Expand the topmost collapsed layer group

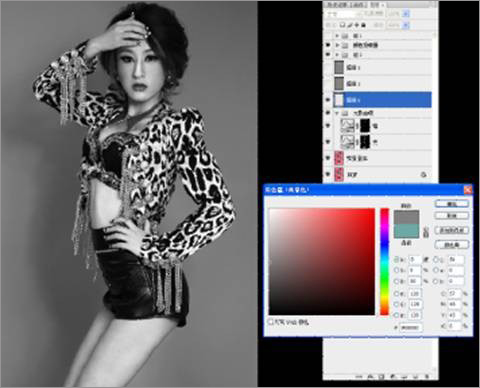pos(337,35)
